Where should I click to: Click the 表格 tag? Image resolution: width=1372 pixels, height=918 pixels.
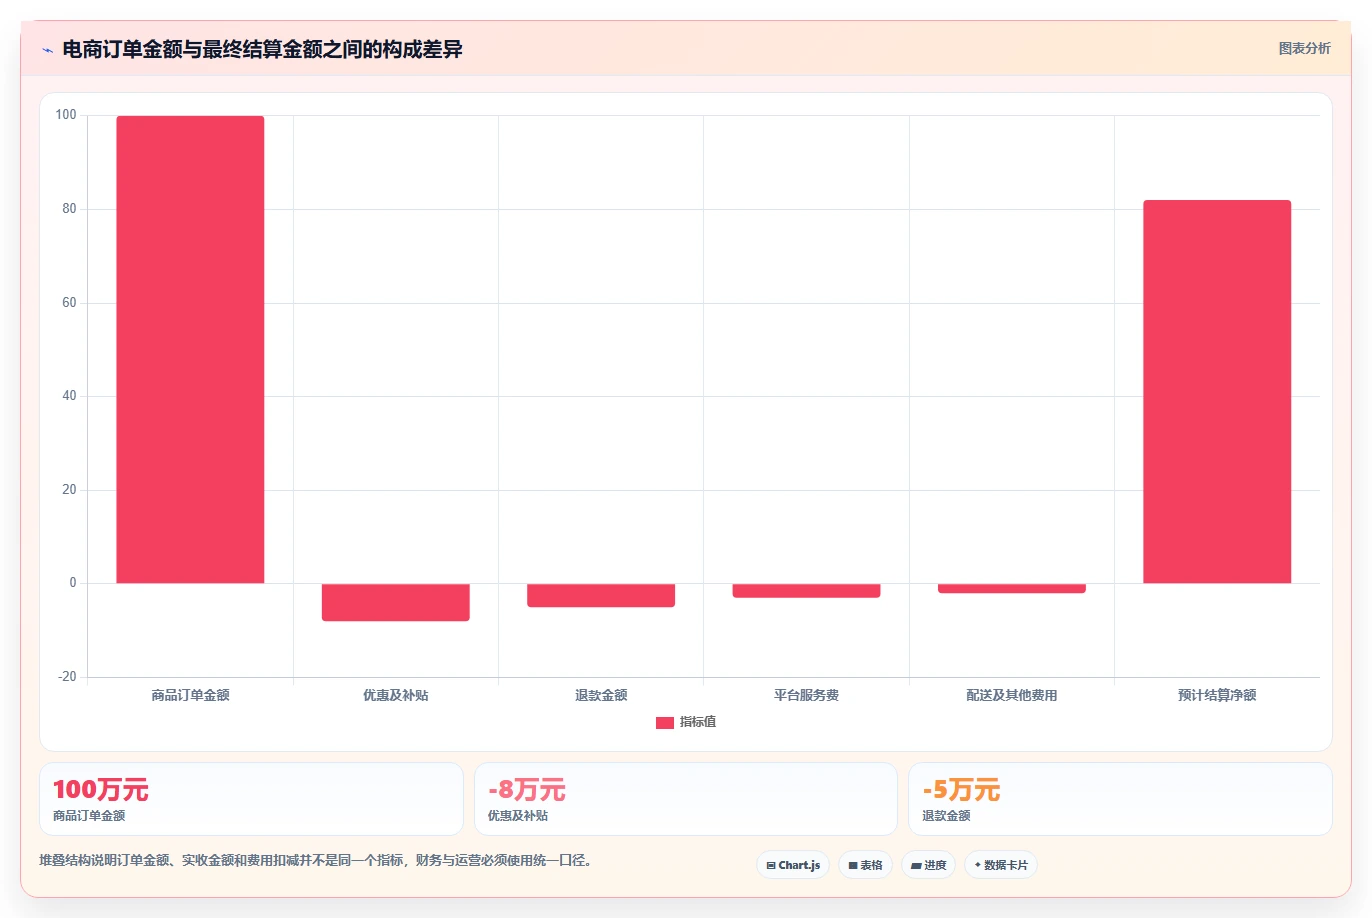pyautogui.click(x=865, y=865)
